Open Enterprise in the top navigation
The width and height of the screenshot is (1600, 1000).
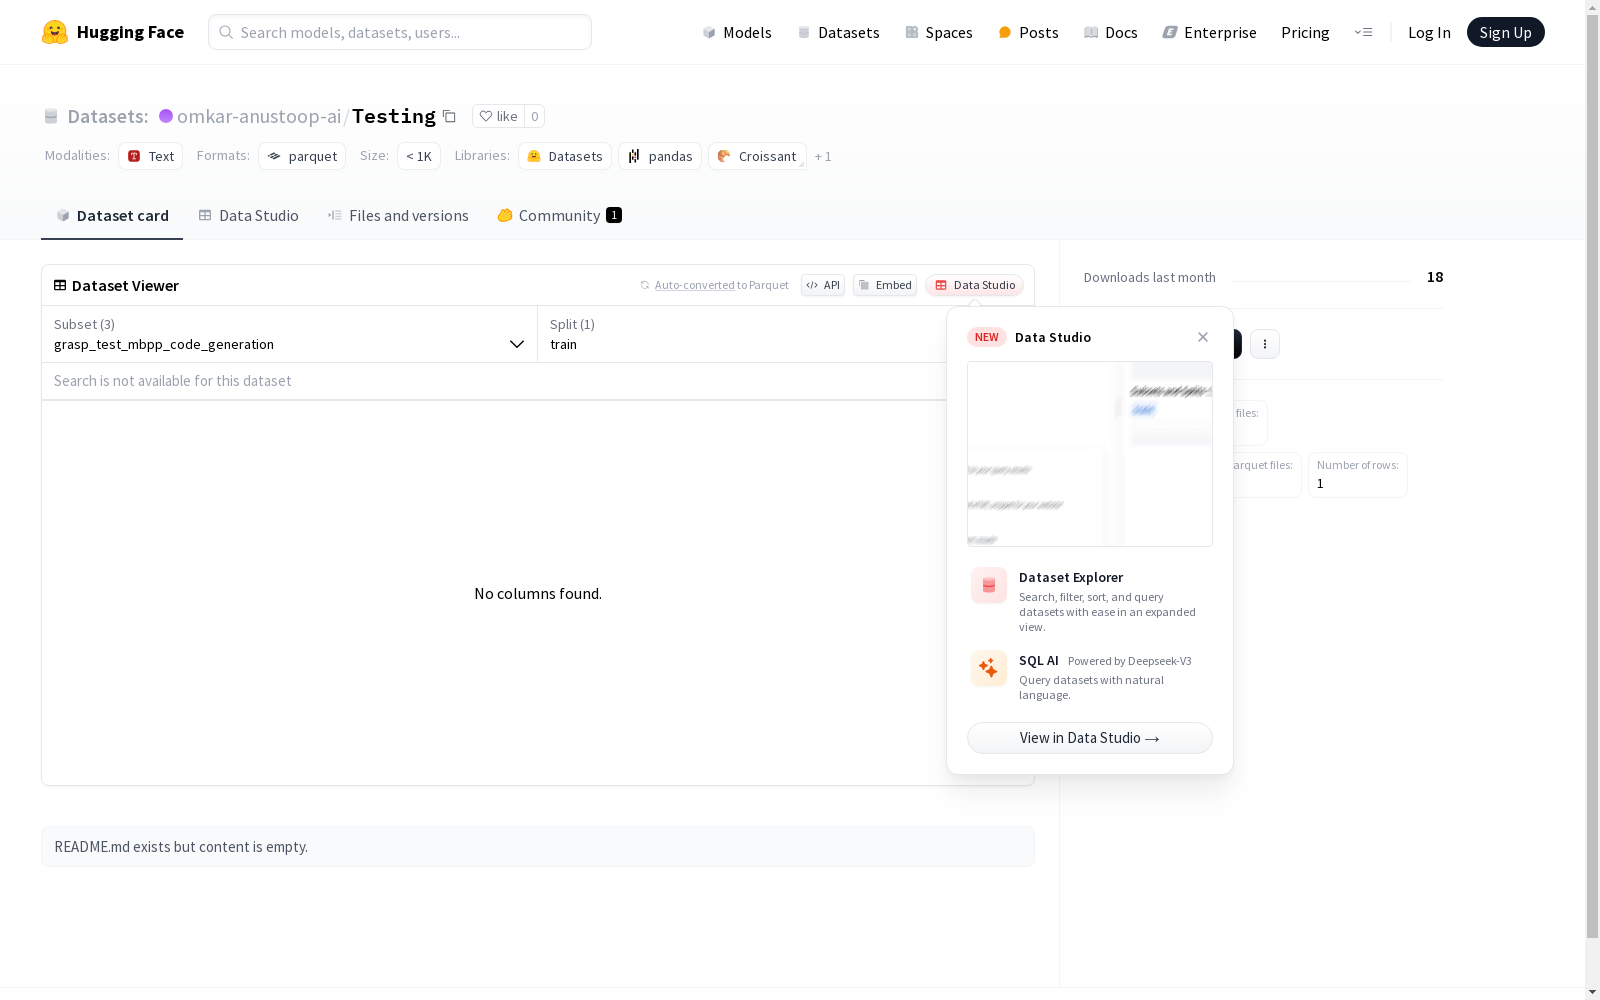1210,32
